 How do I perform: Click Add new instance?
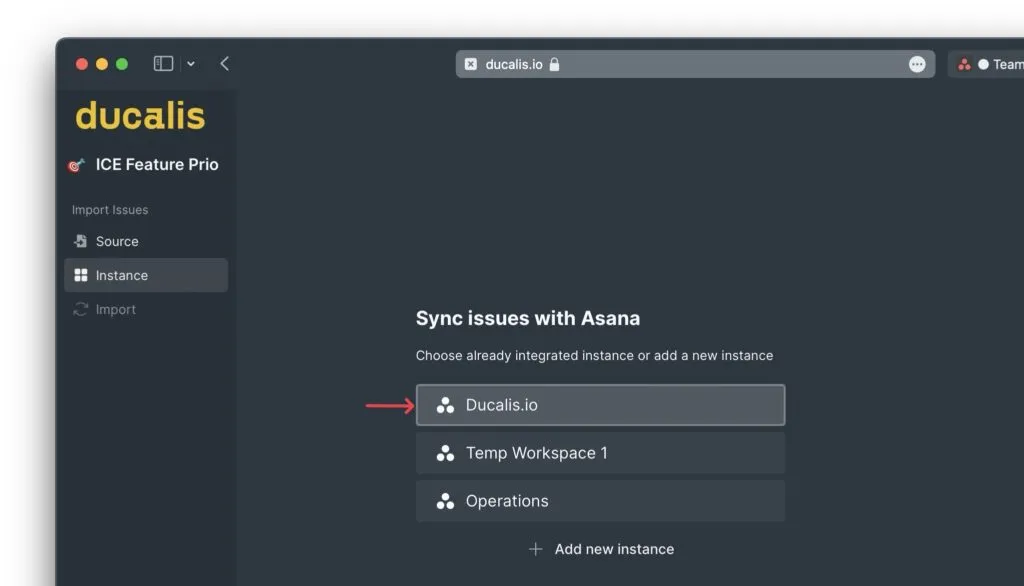pyautogui.click(x=614, y=549)
